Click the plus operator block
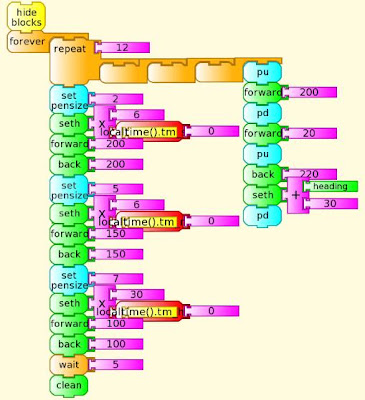The width and height of the screenshot is (365, 400). 295,195
